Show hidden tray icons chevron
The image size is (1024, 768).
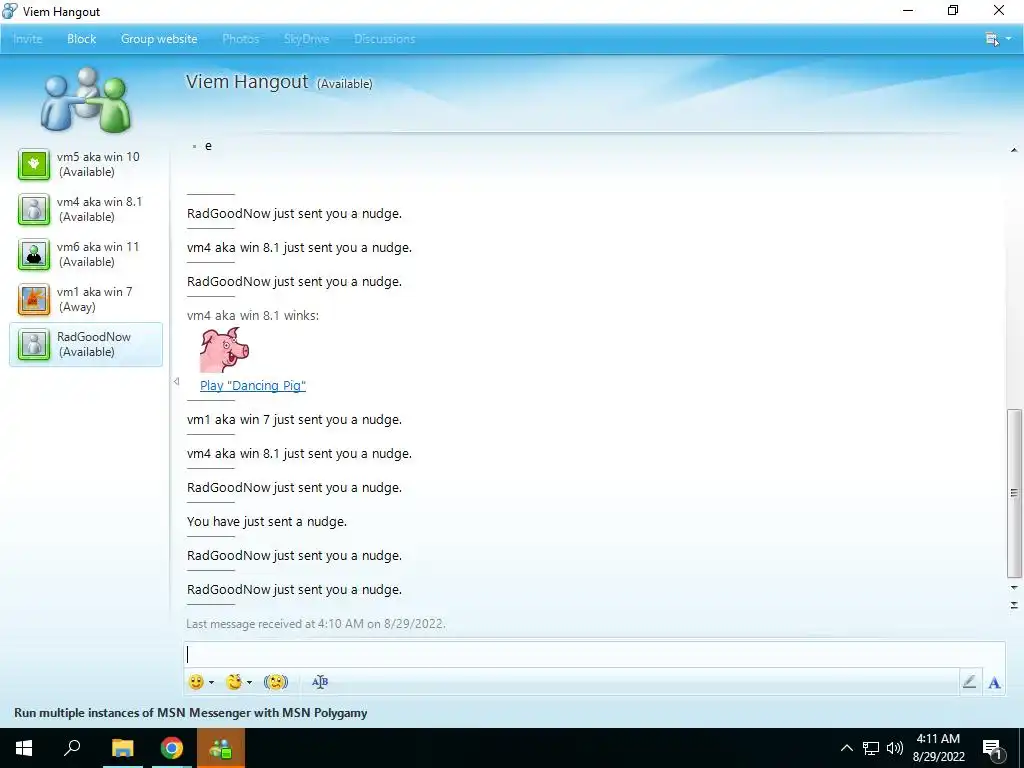tap(846, 748)
